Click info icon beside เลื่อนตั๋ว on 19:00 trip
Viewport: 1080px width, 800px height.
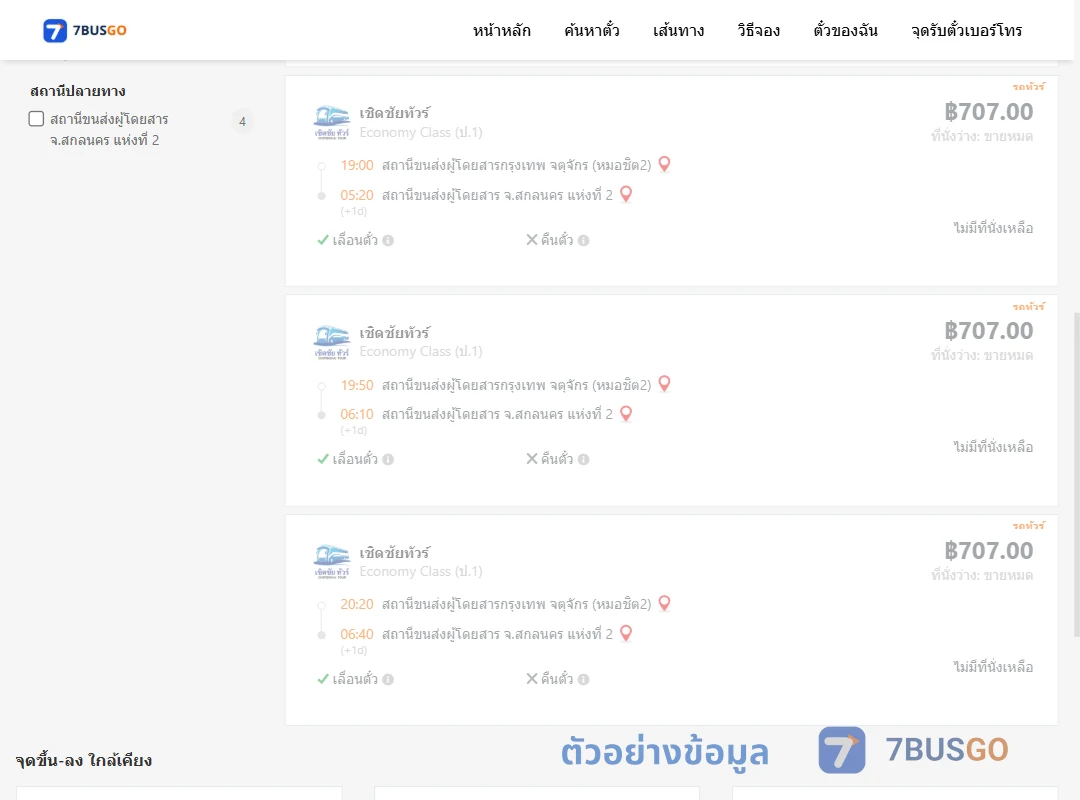click(388, 240)
